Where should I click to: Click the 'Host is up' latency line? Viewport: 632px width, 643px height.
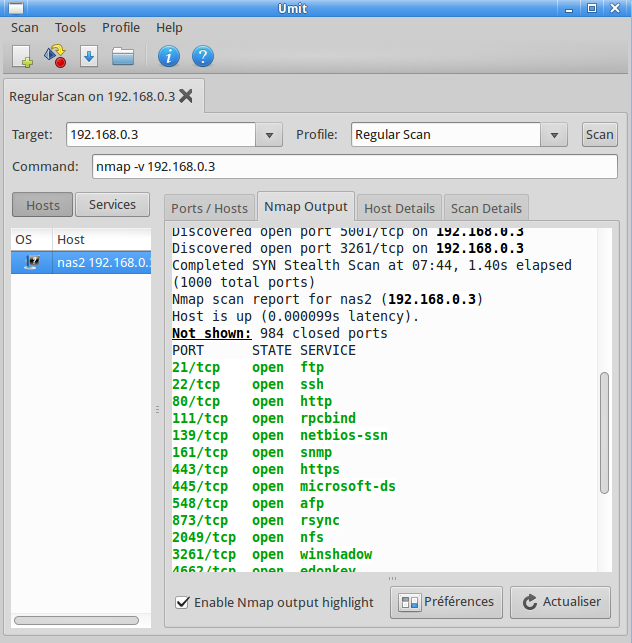pos(295,316)
